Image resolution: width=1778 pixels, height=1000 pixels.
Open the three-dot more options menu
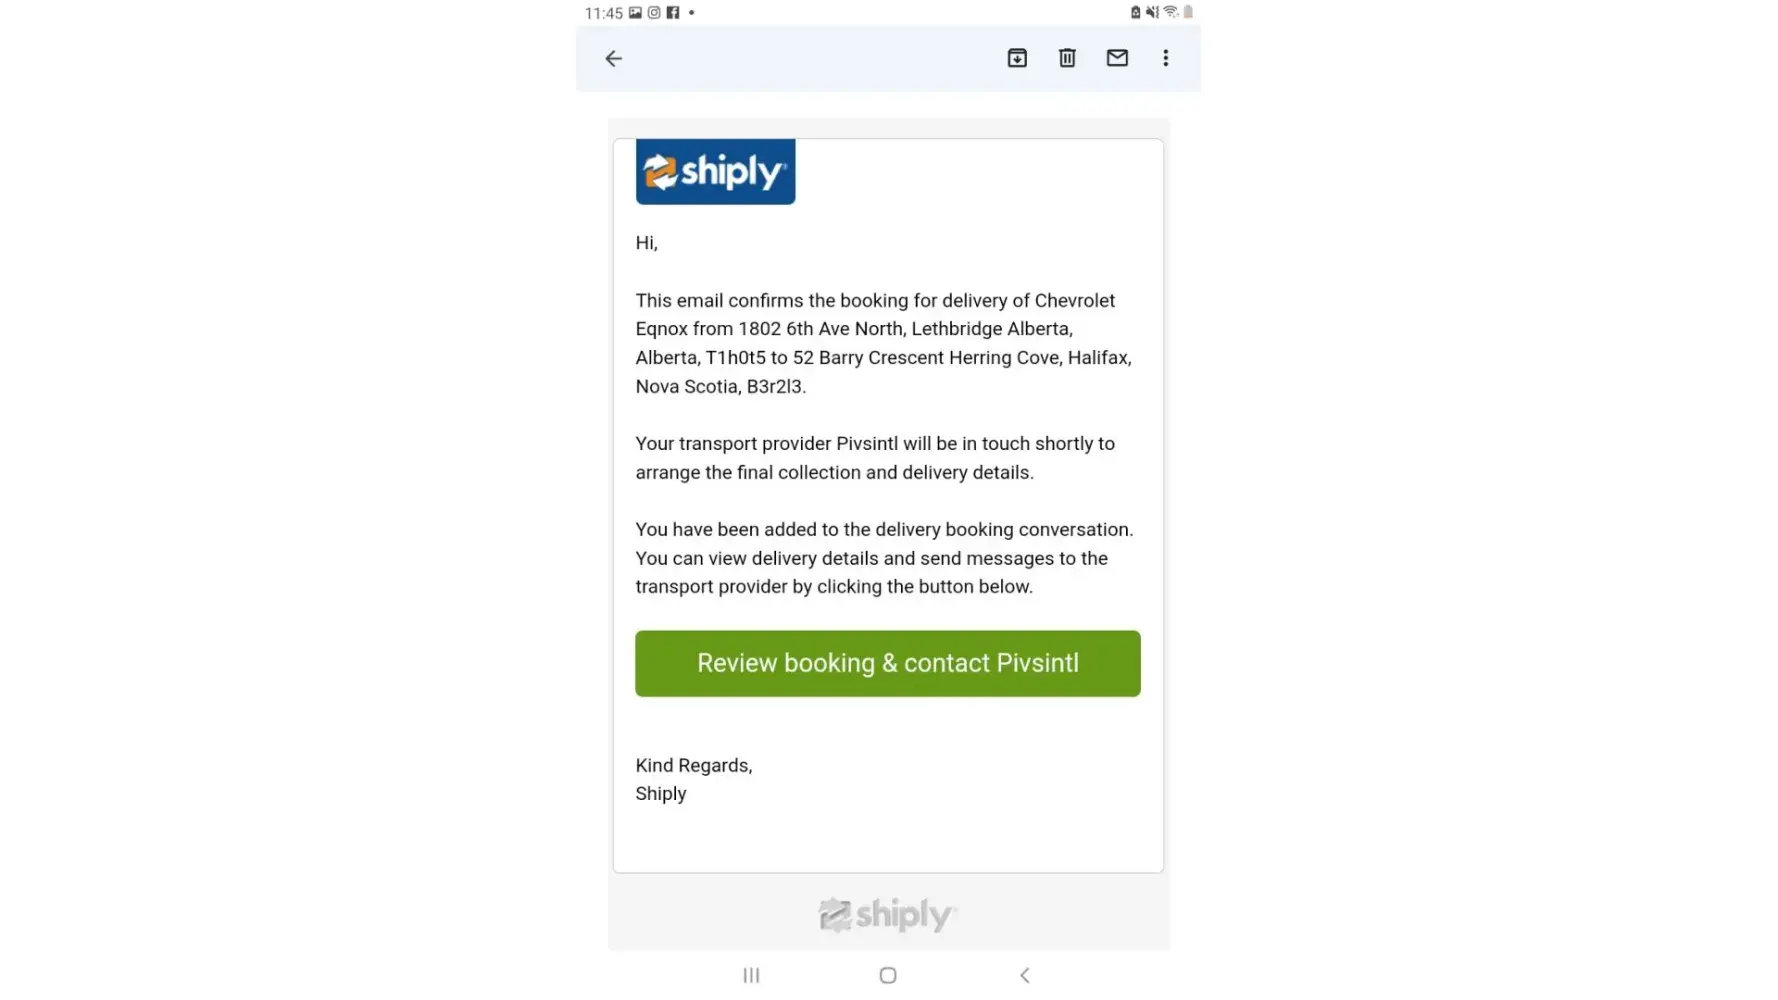[1165, 58]
